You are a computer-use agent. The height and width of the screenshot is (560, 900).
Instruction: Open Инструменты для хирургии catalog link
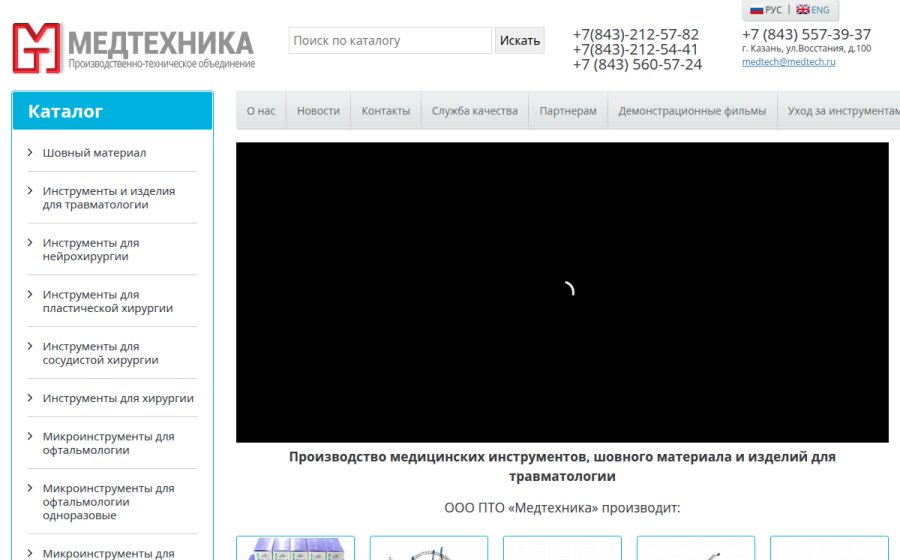click(118, 398)
